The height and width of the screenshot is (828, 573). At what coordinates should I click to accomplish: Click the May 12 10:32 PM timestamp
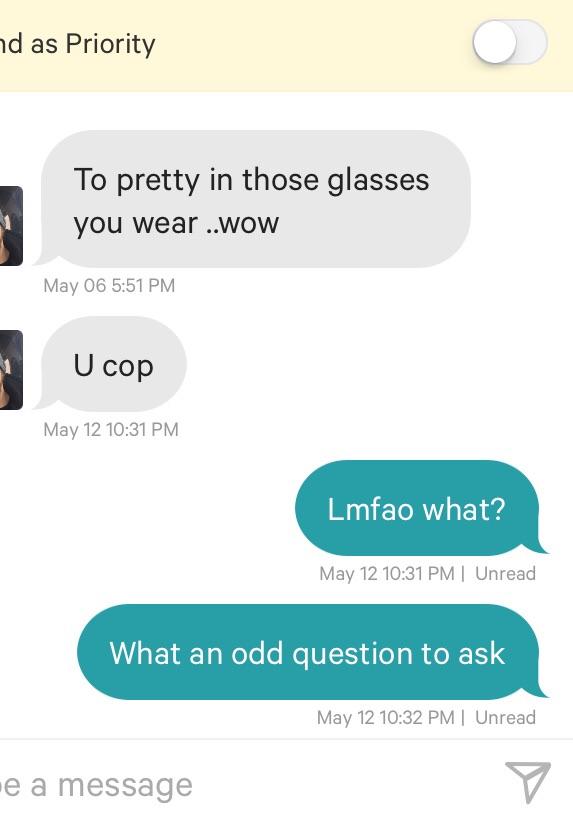pos(386,718)
